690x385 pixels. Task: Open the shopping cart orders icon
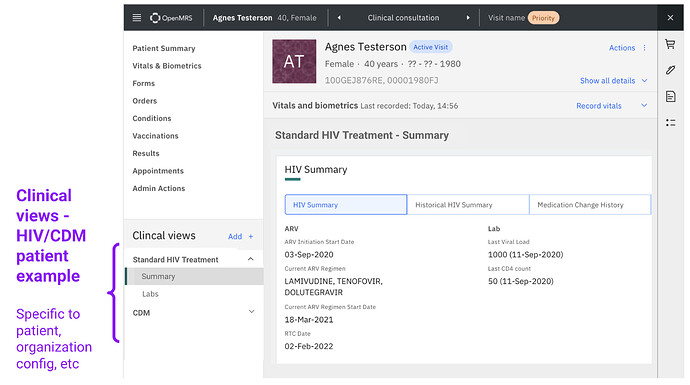tap(670, 44)
